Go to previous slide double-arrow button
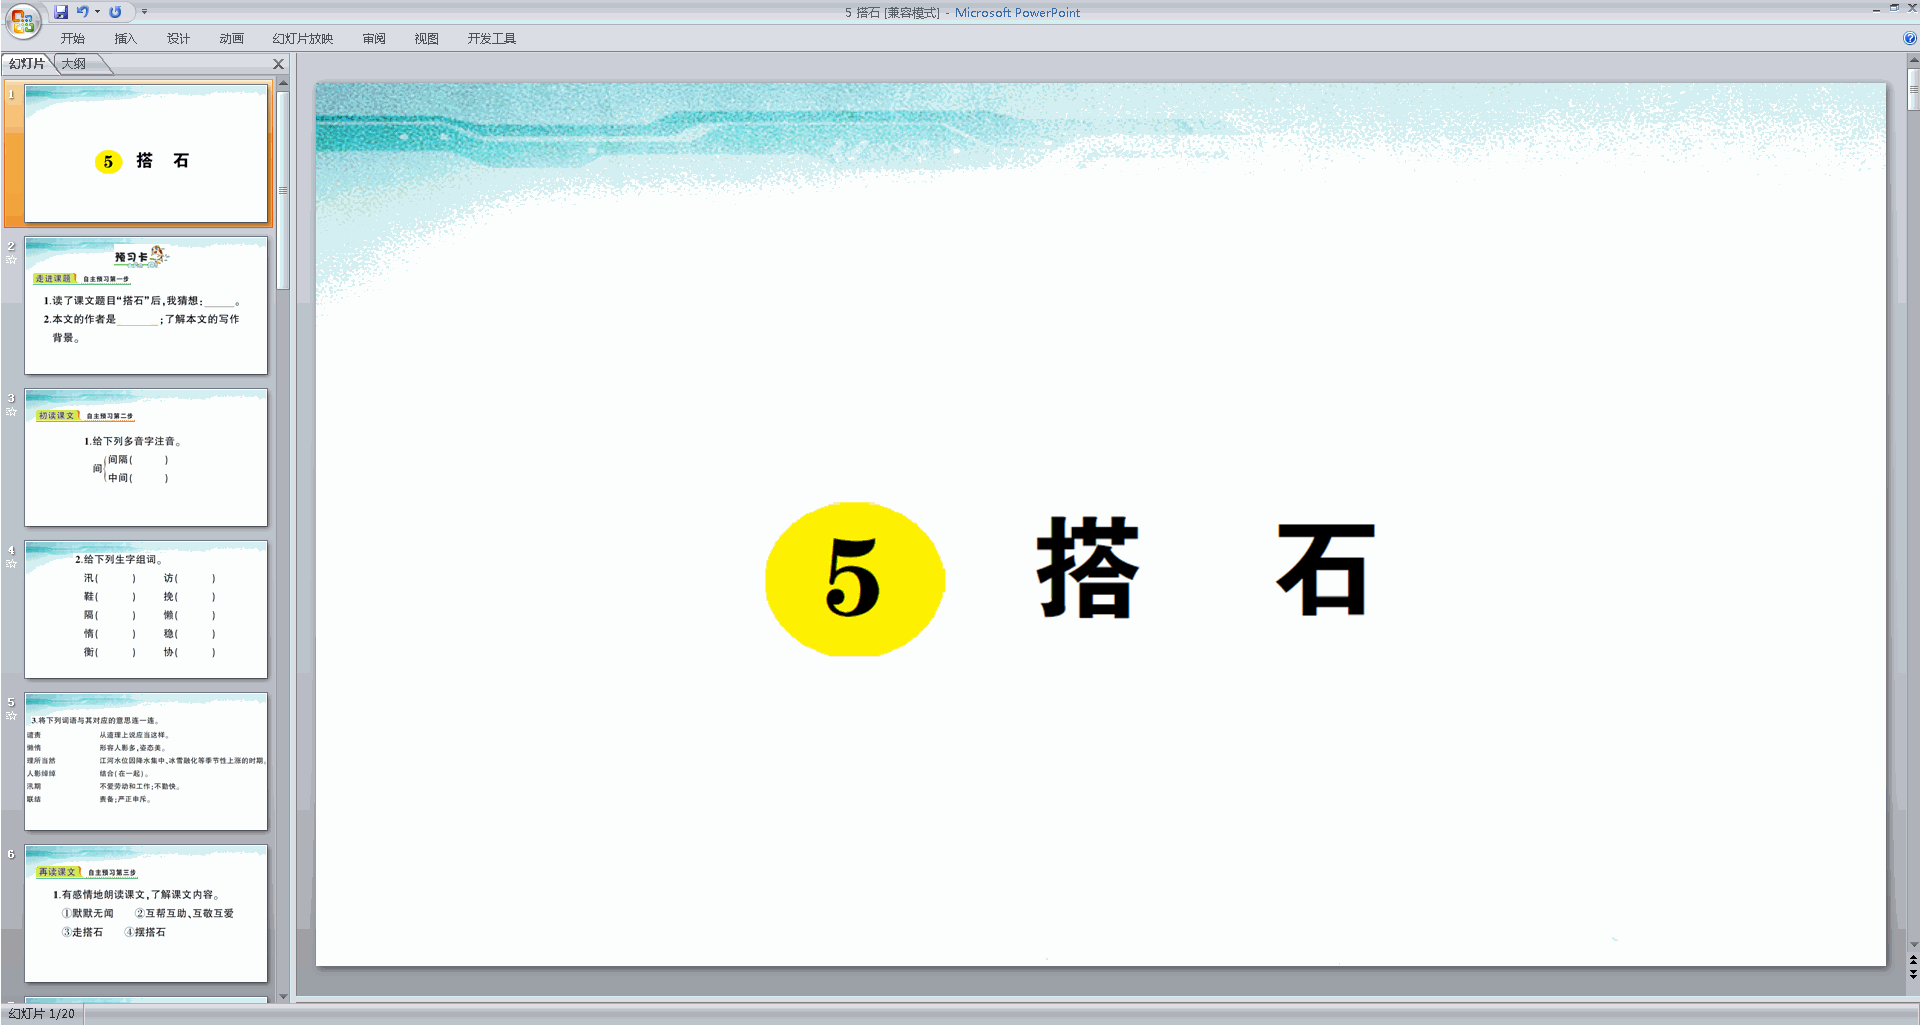The image size is (1920, 1025). [x=1913, y=960]
